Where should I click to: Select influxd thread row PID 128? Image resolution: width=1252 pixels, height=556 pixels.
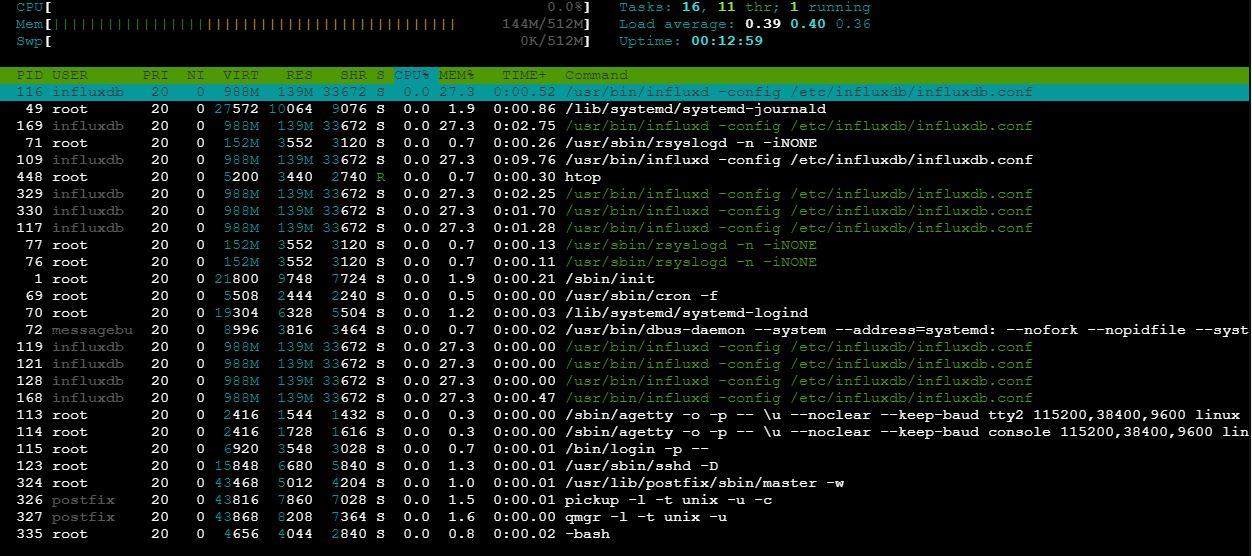point(625,381)
